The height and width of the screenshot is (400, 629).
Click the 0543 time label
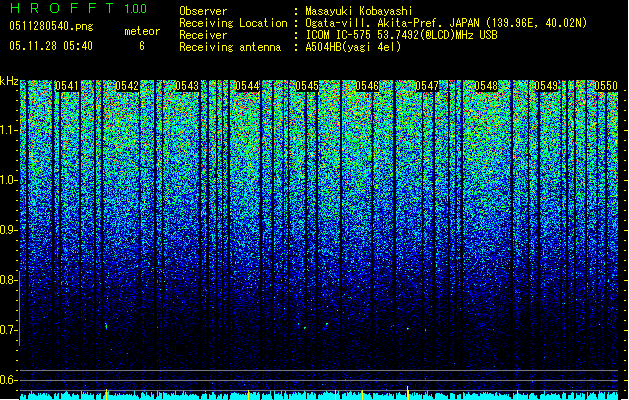[187, 86]
